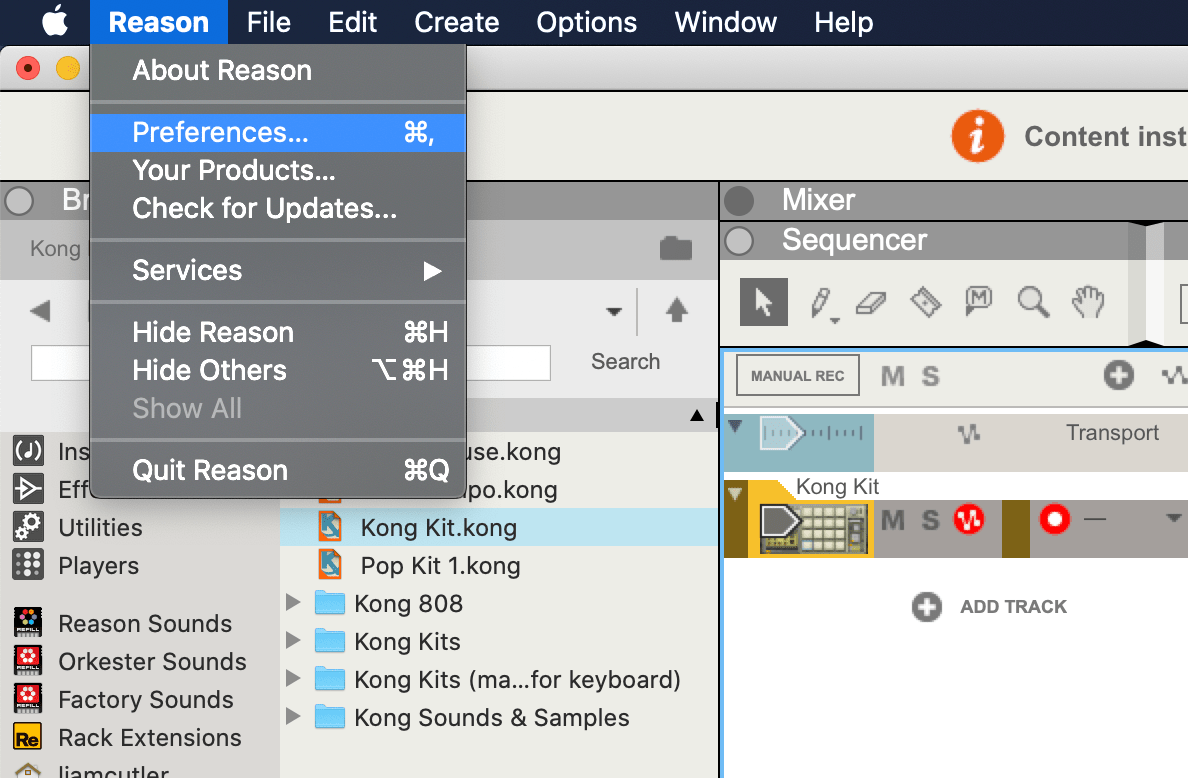The width and height of the screenshot is (1188, 778).
Task: Collapse the Kong Kit track triangle
Action: pos(734,494)
